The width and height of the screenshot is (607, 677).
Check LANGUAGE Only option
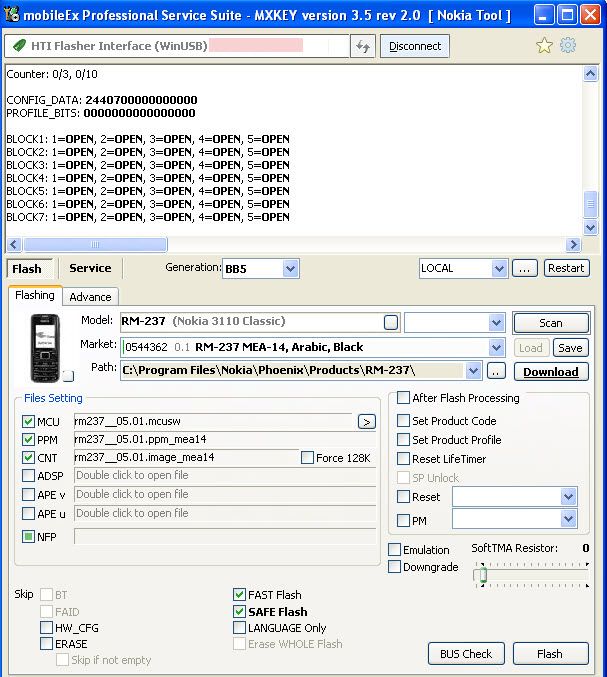239,627
